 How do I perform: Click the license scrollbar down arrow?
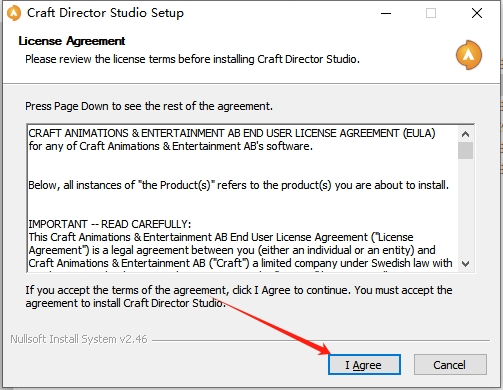coord(465,264)
